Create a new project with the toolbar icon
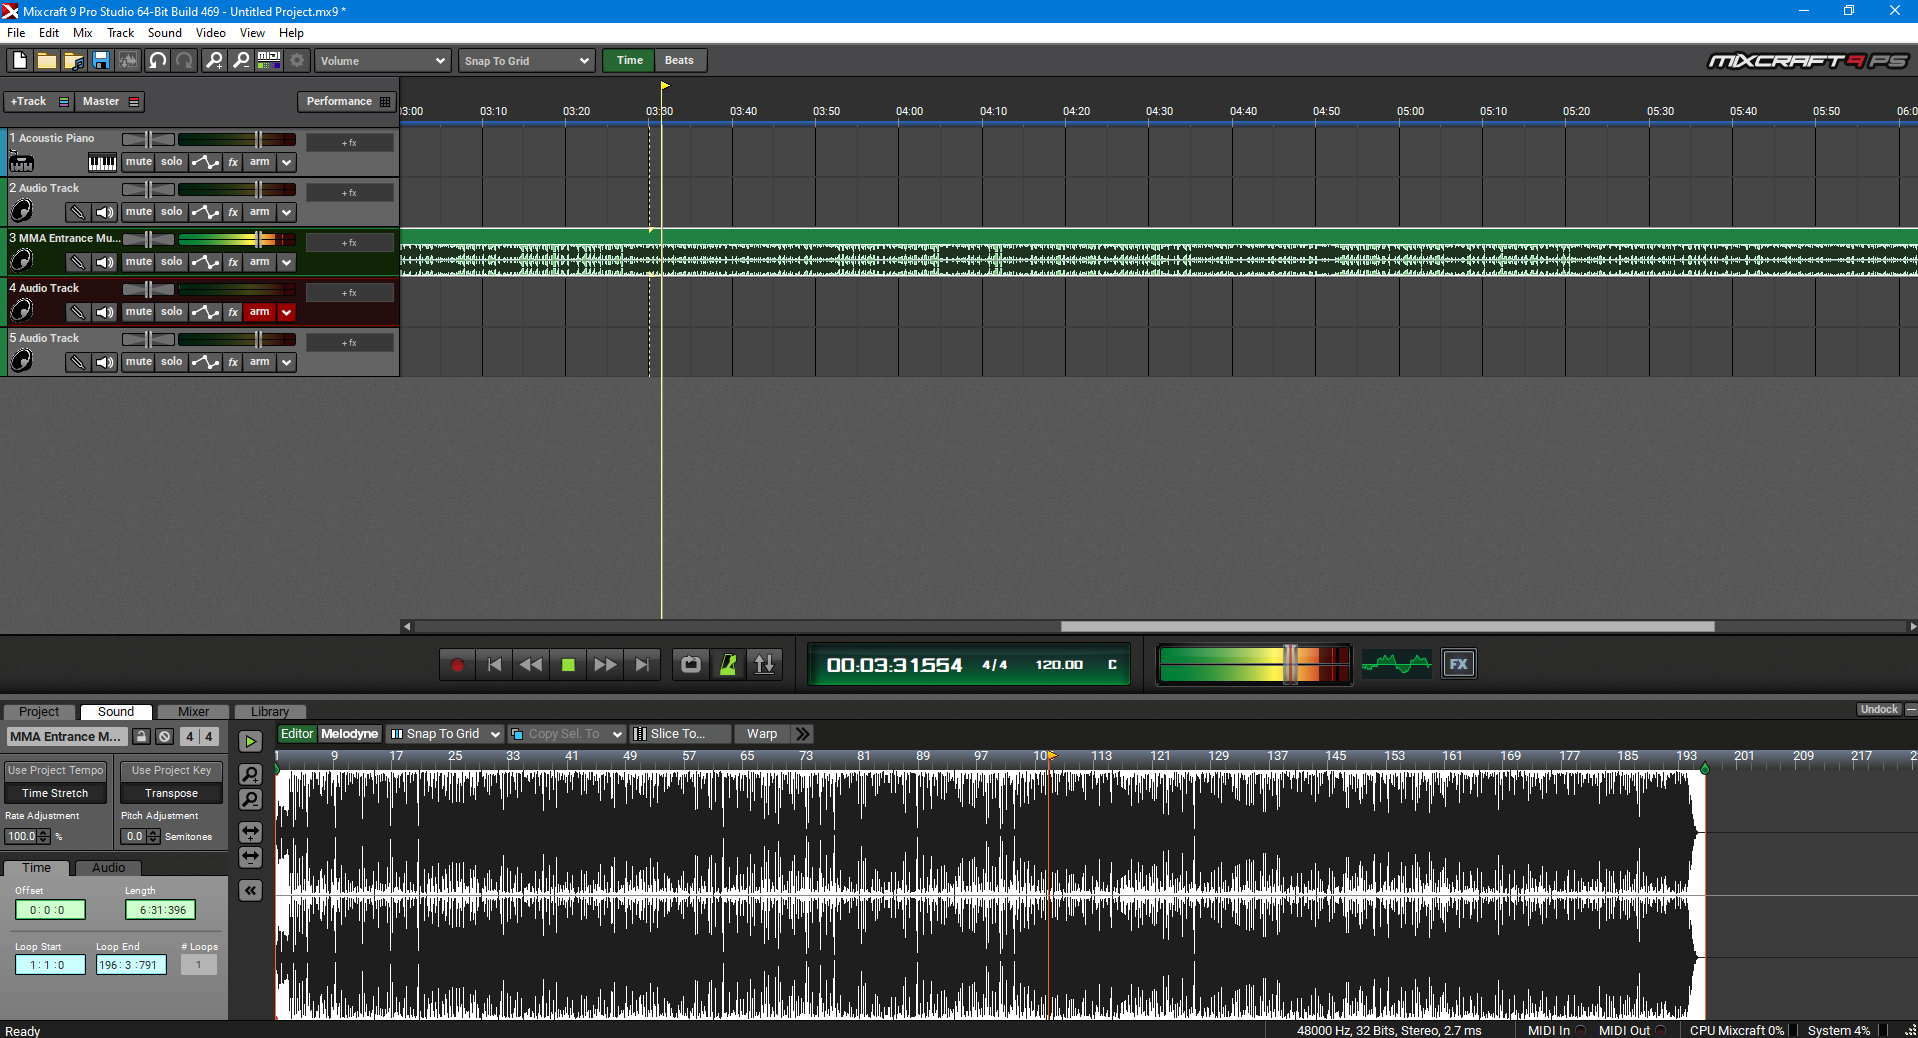The height and width of the screenshot is (1038, 1918). 19,61
